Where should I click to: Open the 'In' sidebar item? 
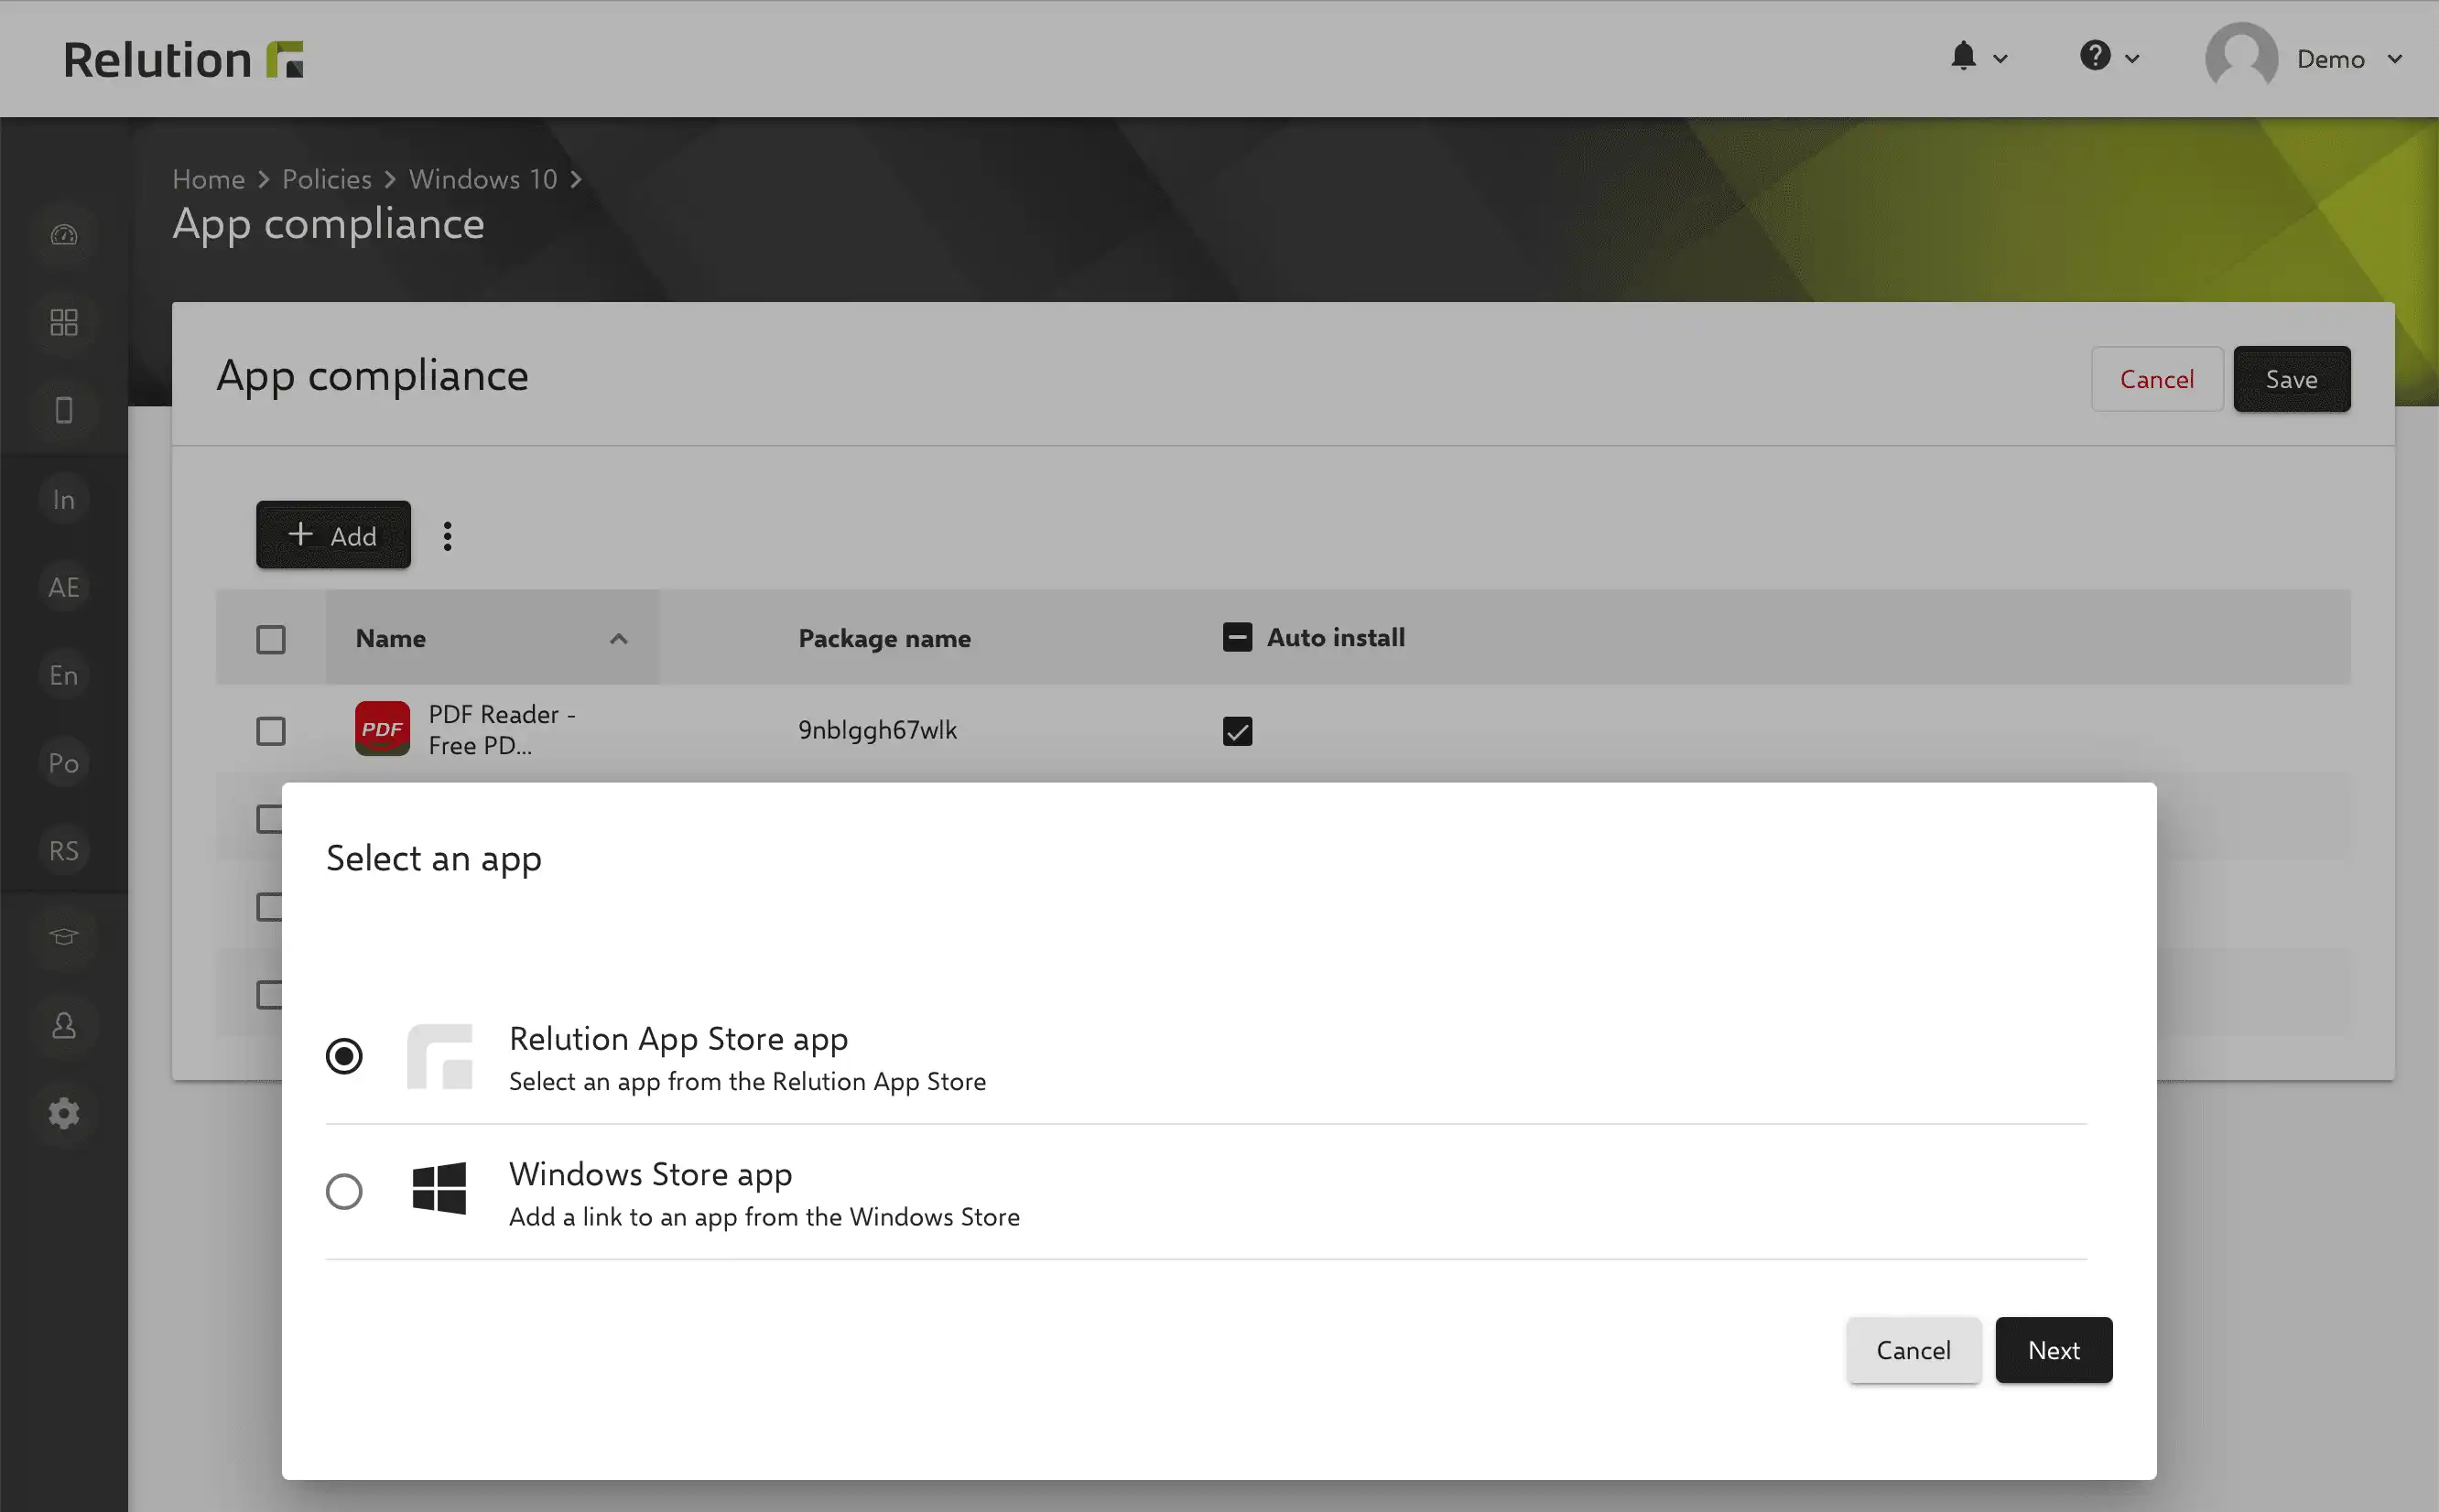pyautogui.click(x=64, y=499)
